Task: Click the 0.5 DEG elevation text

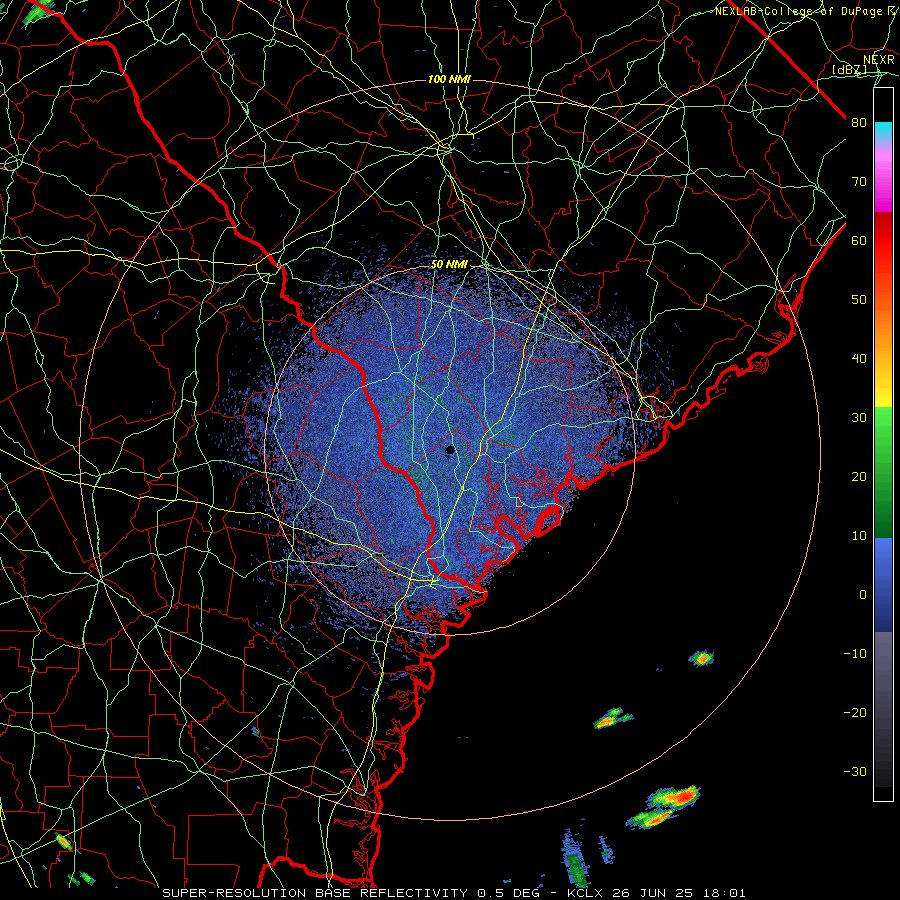Action: (508, 893)
